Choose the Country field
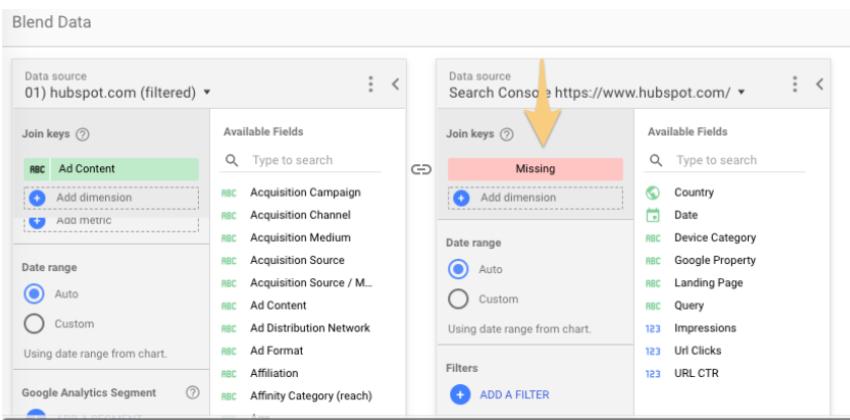 coord(694,192)
